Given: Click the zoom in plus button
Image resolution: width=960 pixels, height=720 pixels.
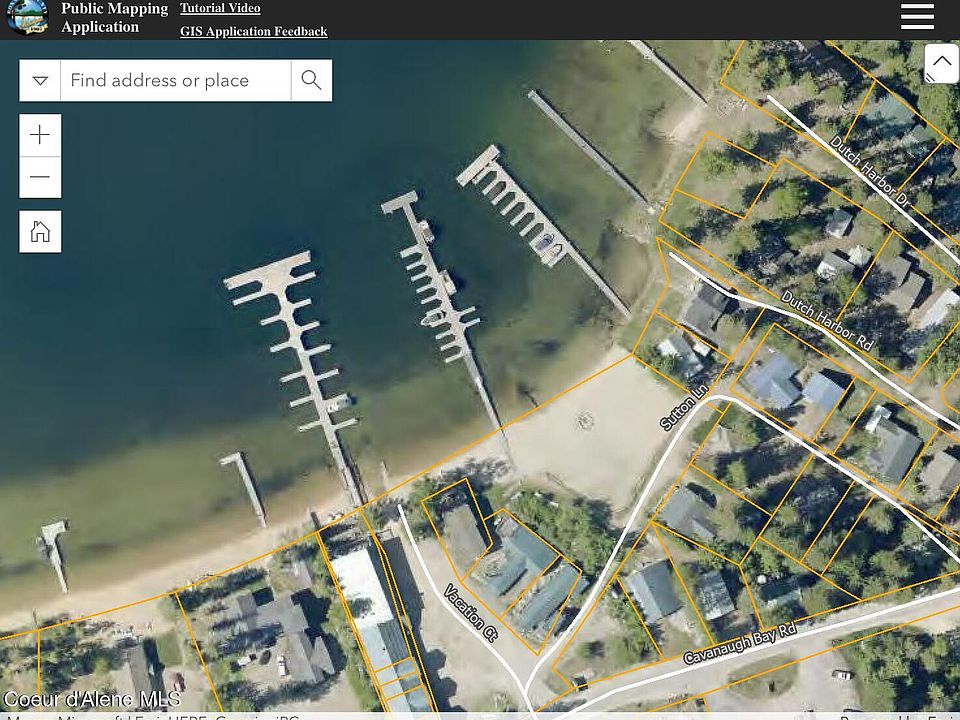Looking at the screenshot, I should pyautogui.click(x=40, y=135).
